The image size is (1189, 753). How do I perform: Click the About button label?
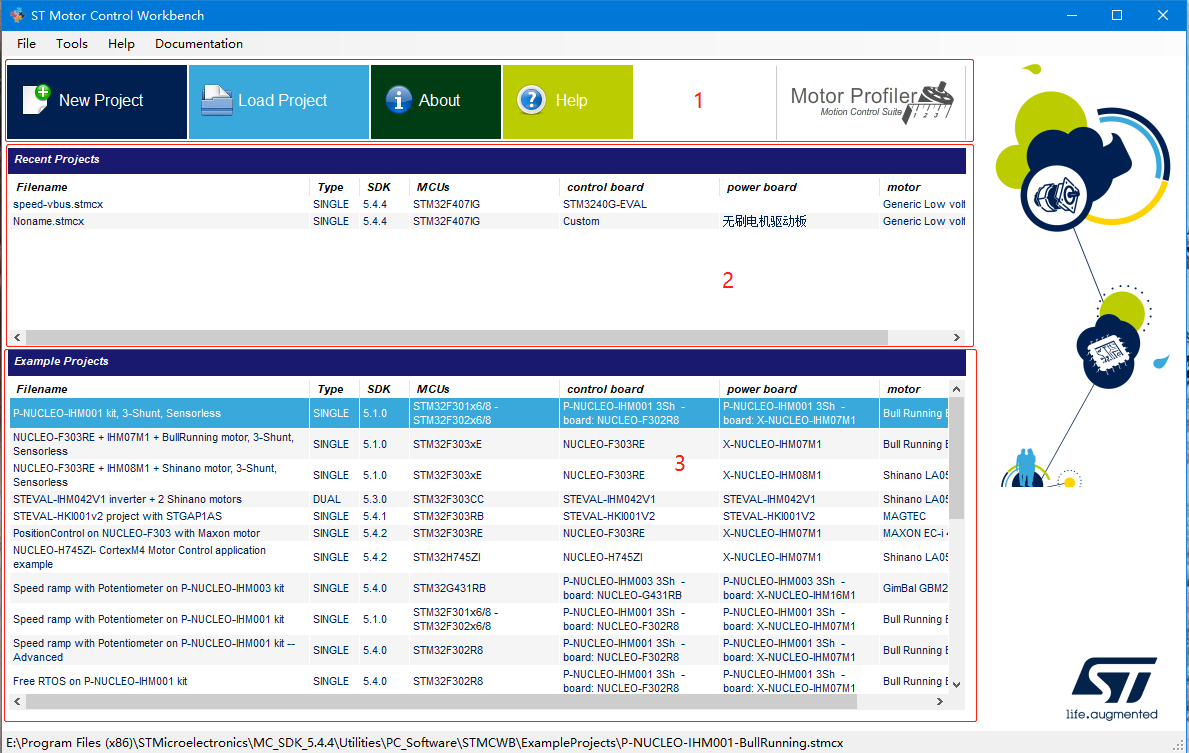pyautogui.click(x=439, y=100)
